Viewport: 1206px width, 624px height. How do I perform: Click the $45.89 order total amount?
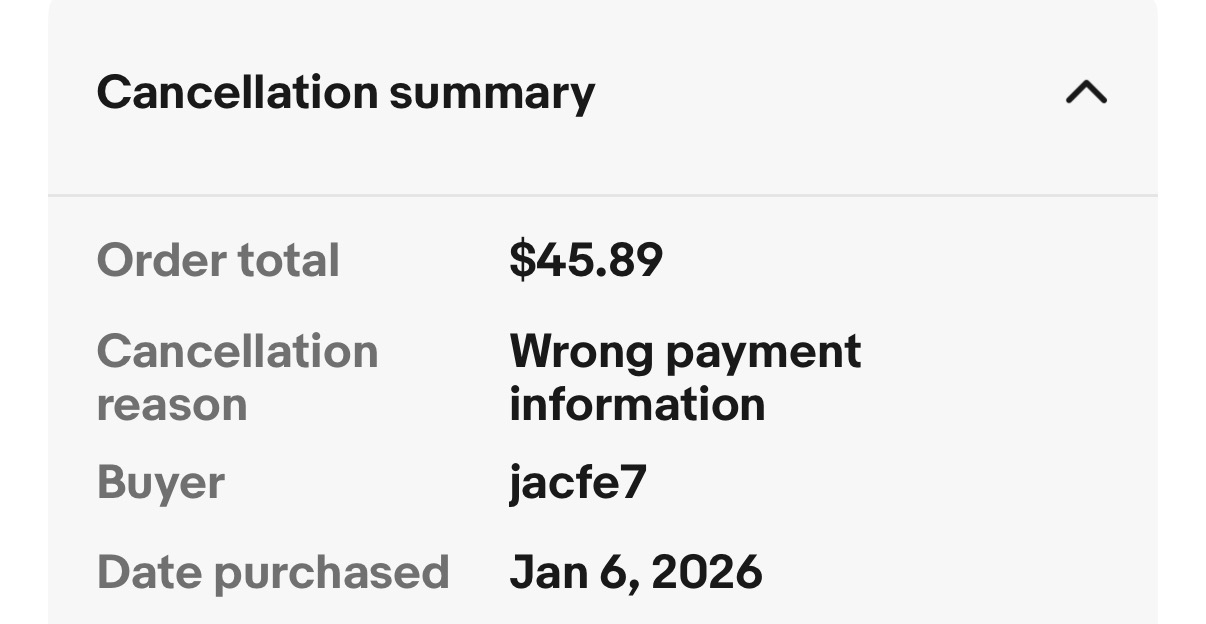coord(585,260)
